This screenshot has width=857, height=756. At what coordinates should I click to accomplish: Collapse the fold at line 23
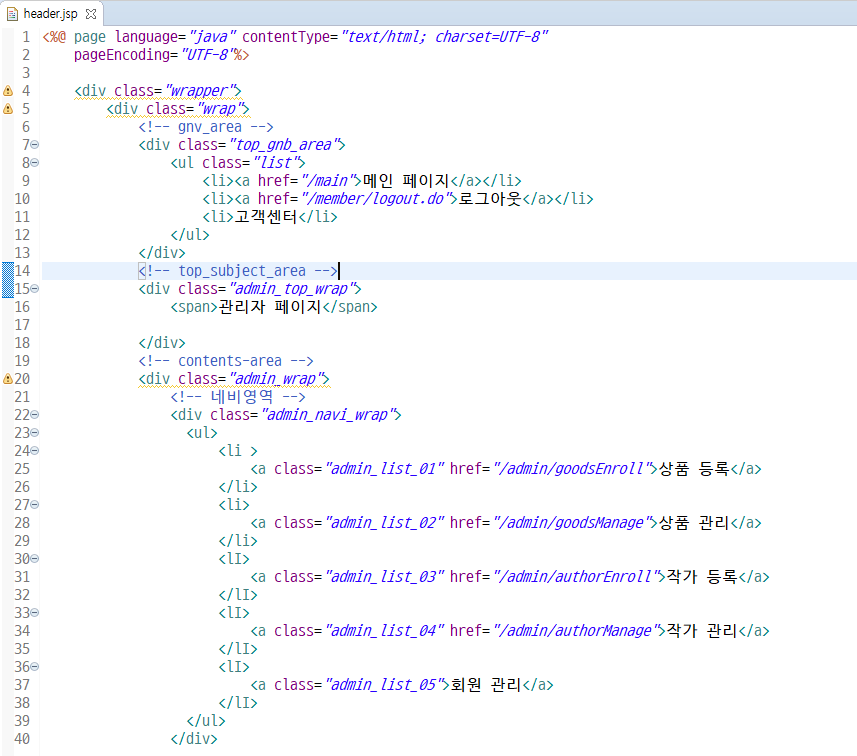click(x=35, y=433)
